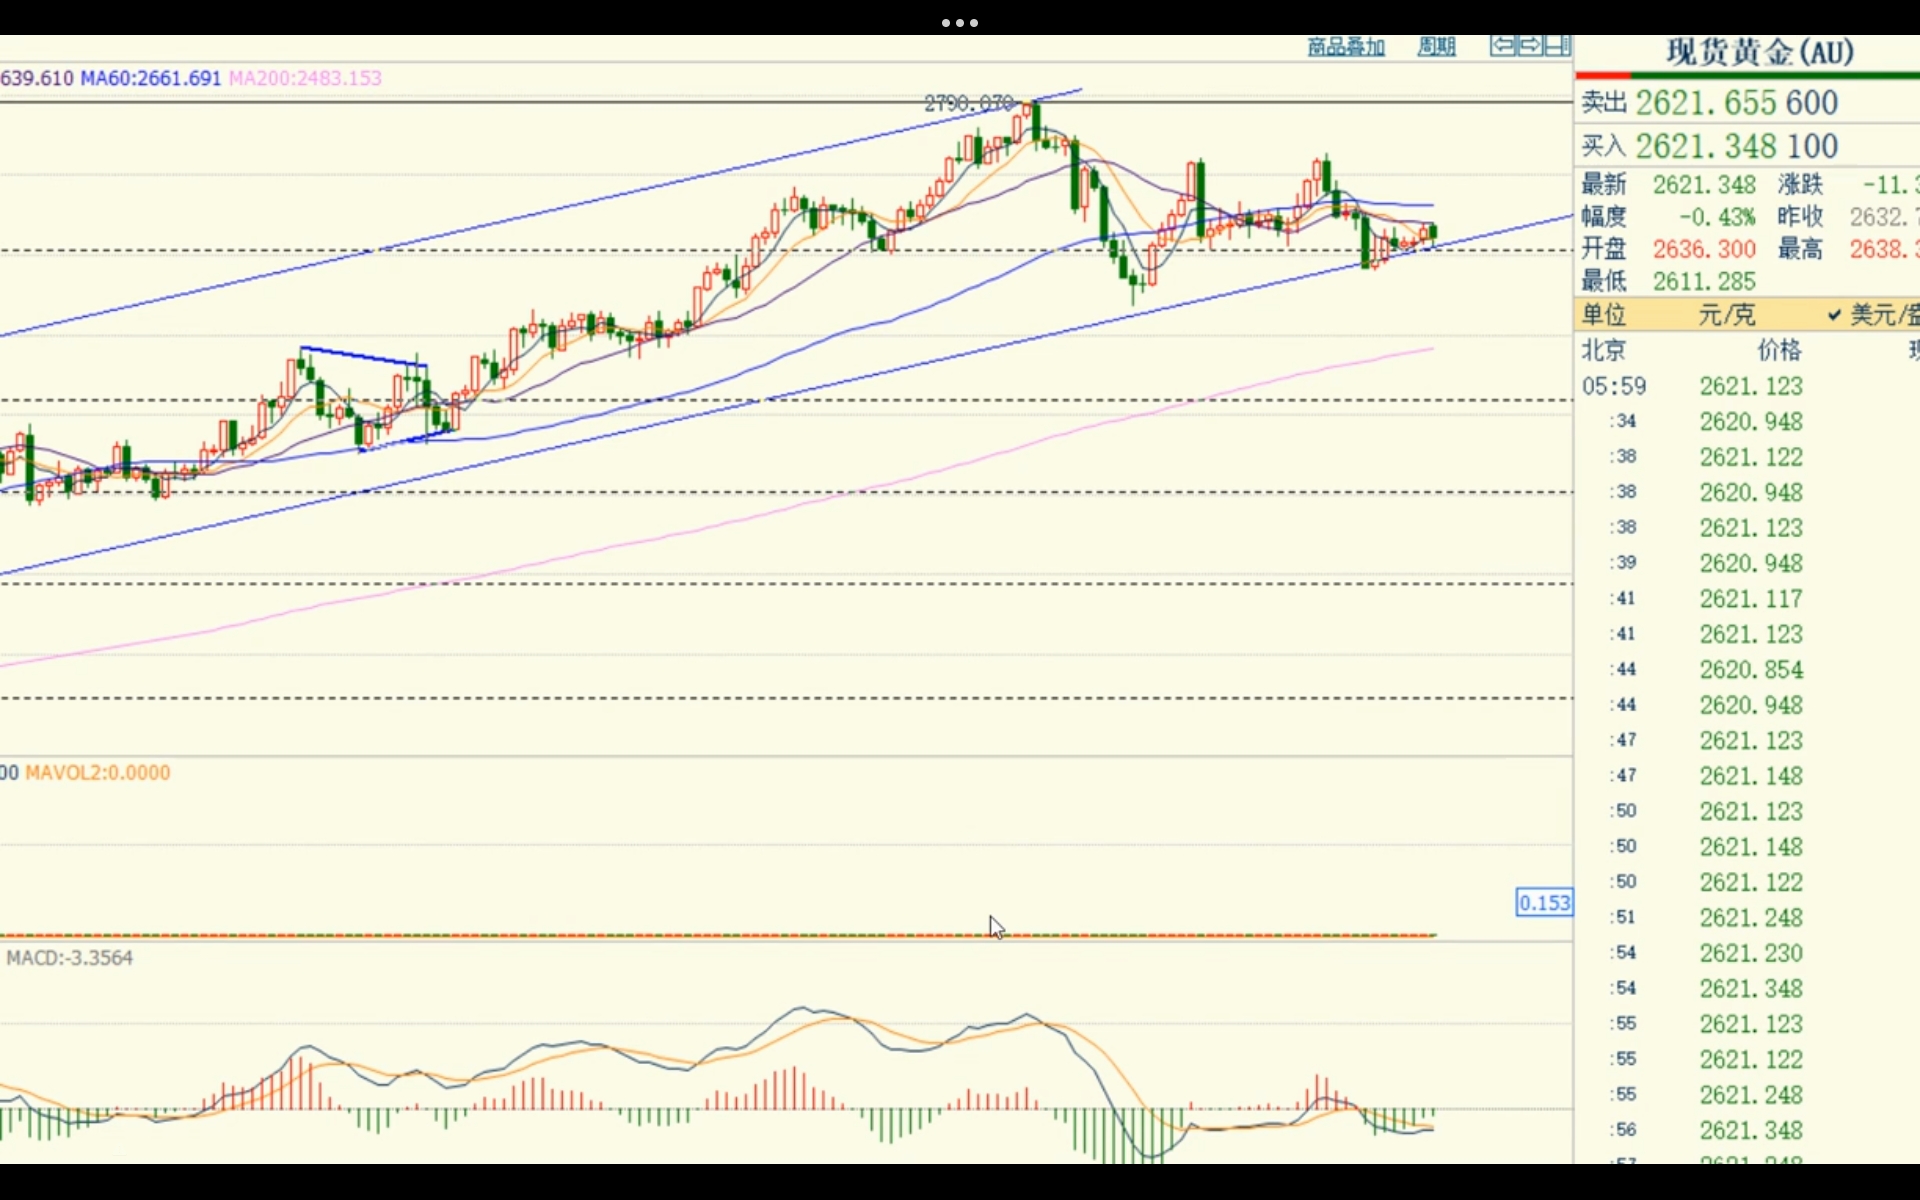Click the right arrow chart scroll icon
Screen dimensions: 1920x1200
pos(1530,46)
